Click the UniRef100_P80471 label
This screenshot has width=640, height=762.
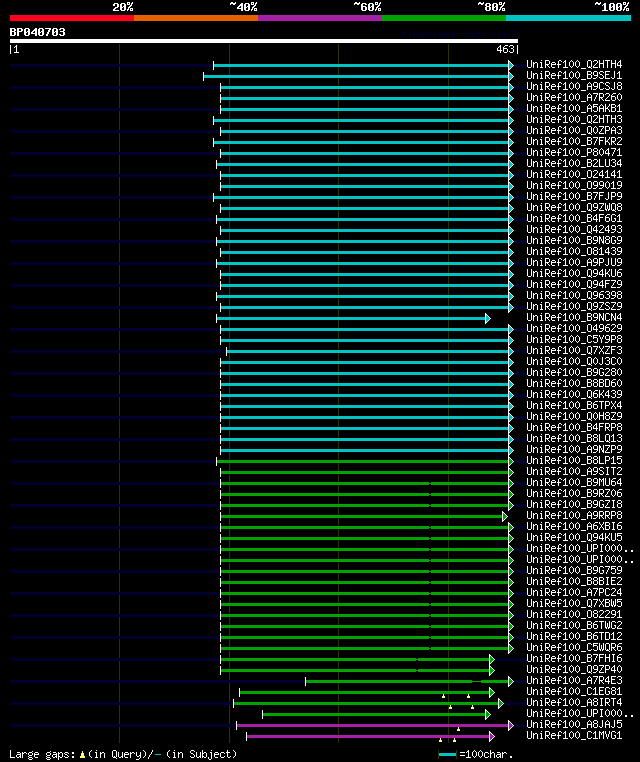click(x=574, y=153)
